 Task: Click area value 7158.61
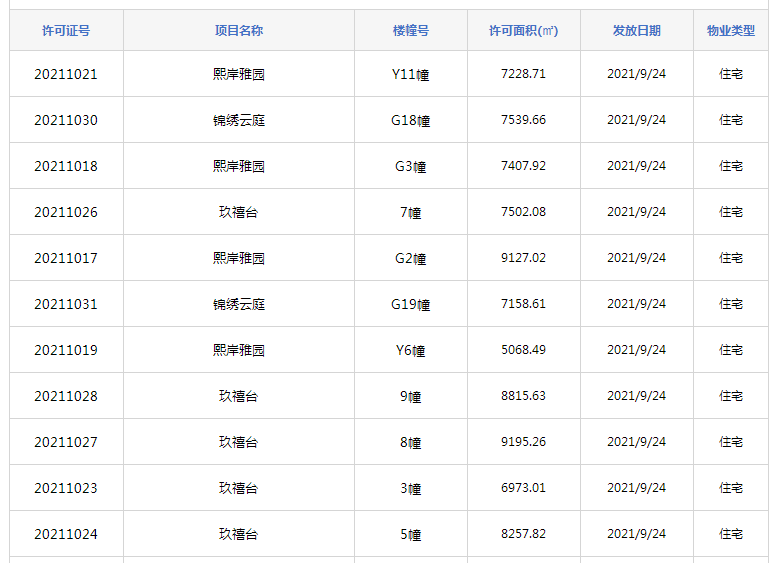click(x=523, y=303)
